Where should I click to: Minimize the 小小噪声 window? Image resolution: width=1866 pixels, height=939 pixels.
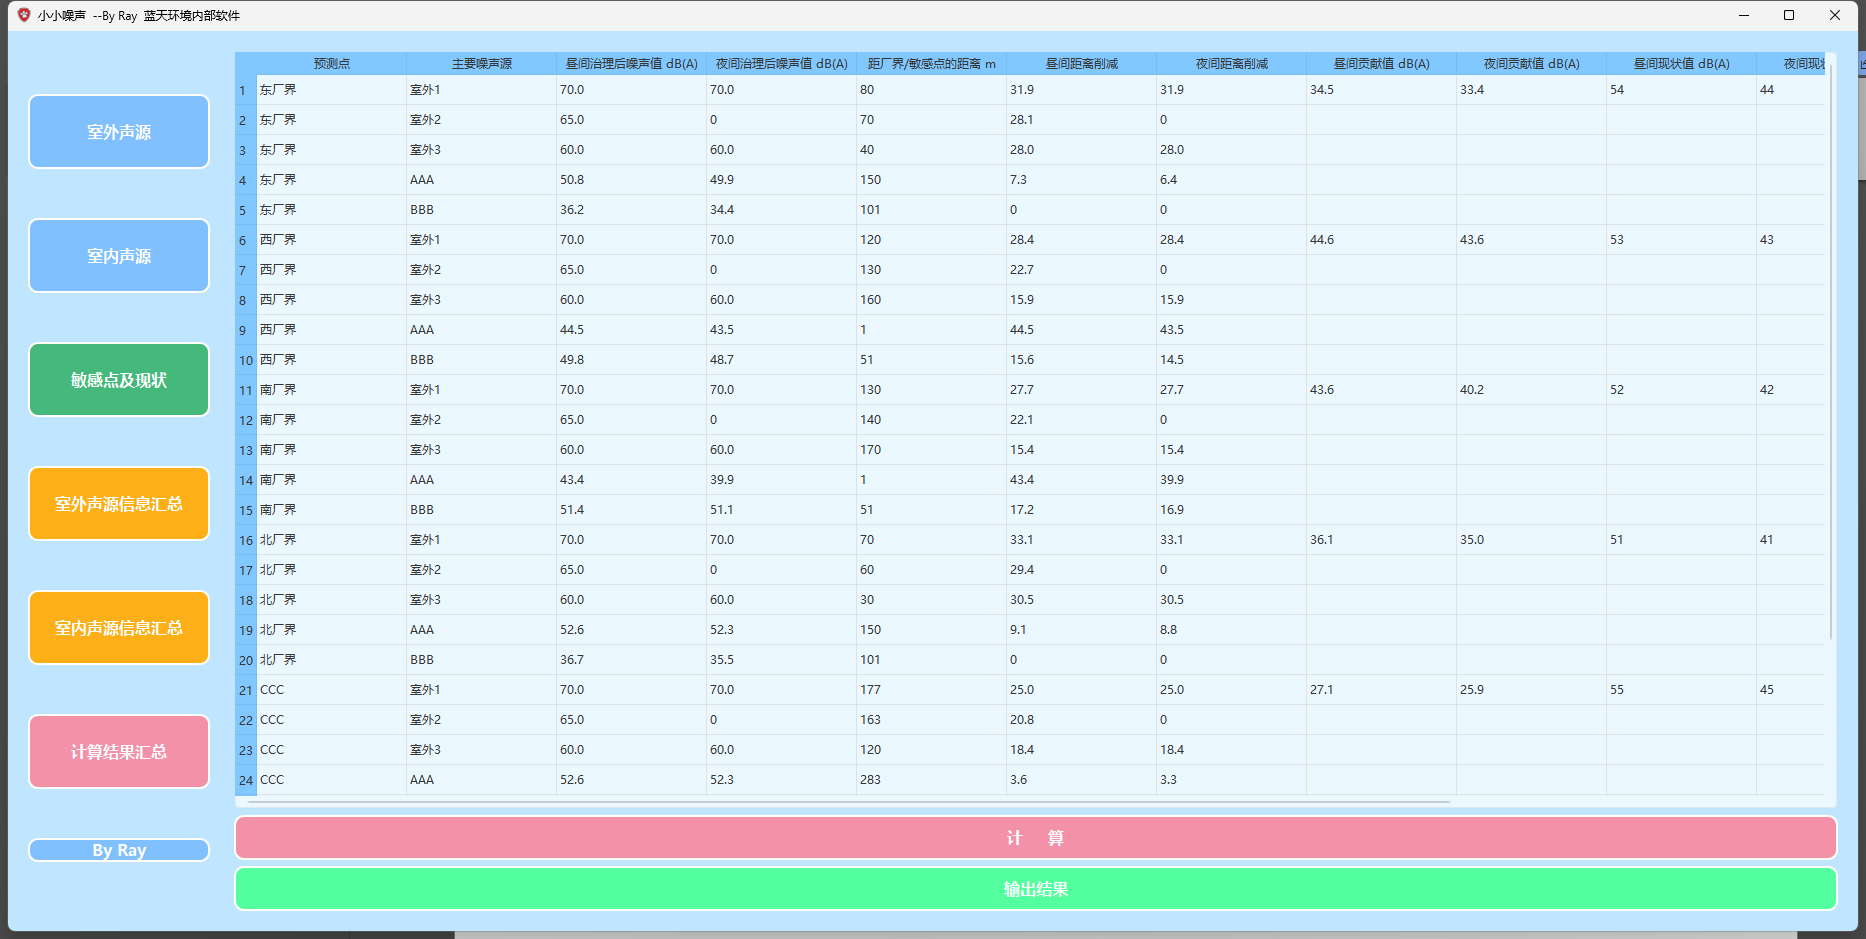1743,15
